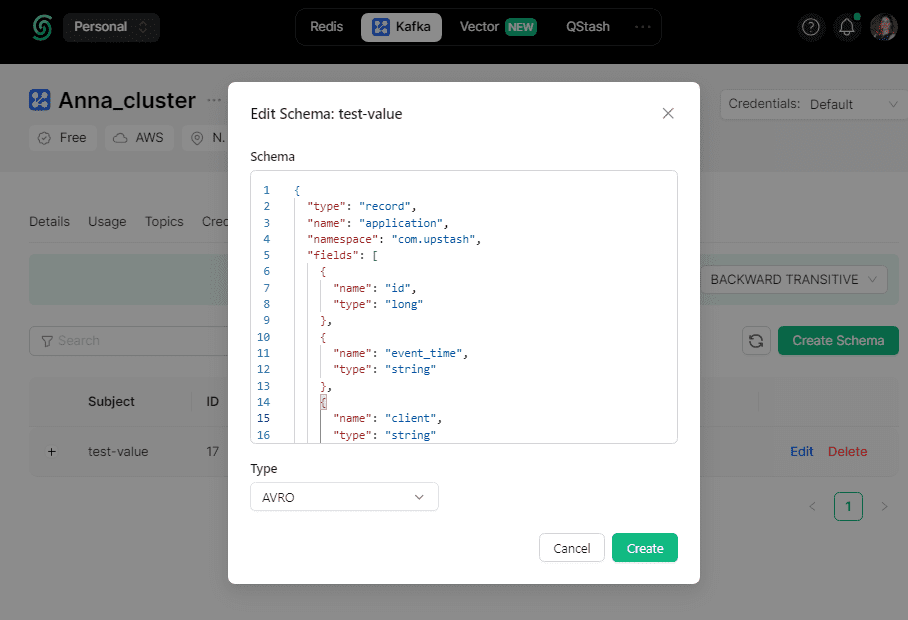
Task: Click the "com.upstash" namespace value
Action: click(x=433, y=239)
